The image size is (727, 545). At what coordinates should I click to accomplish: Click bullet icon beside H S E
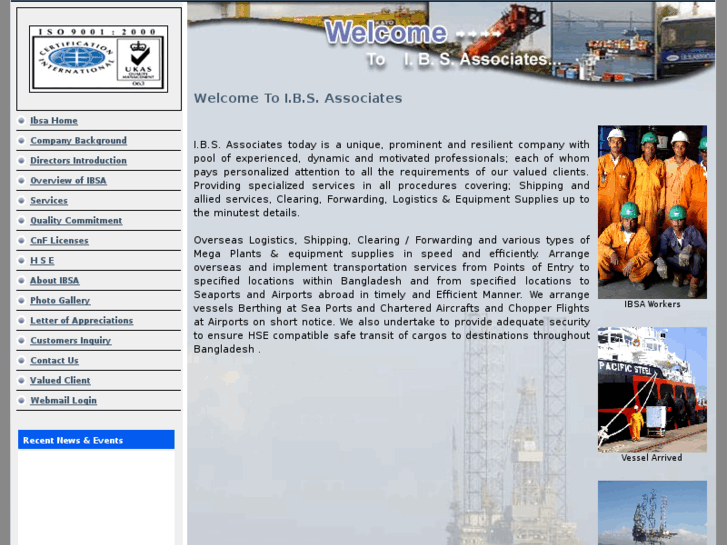click(21, 260)
